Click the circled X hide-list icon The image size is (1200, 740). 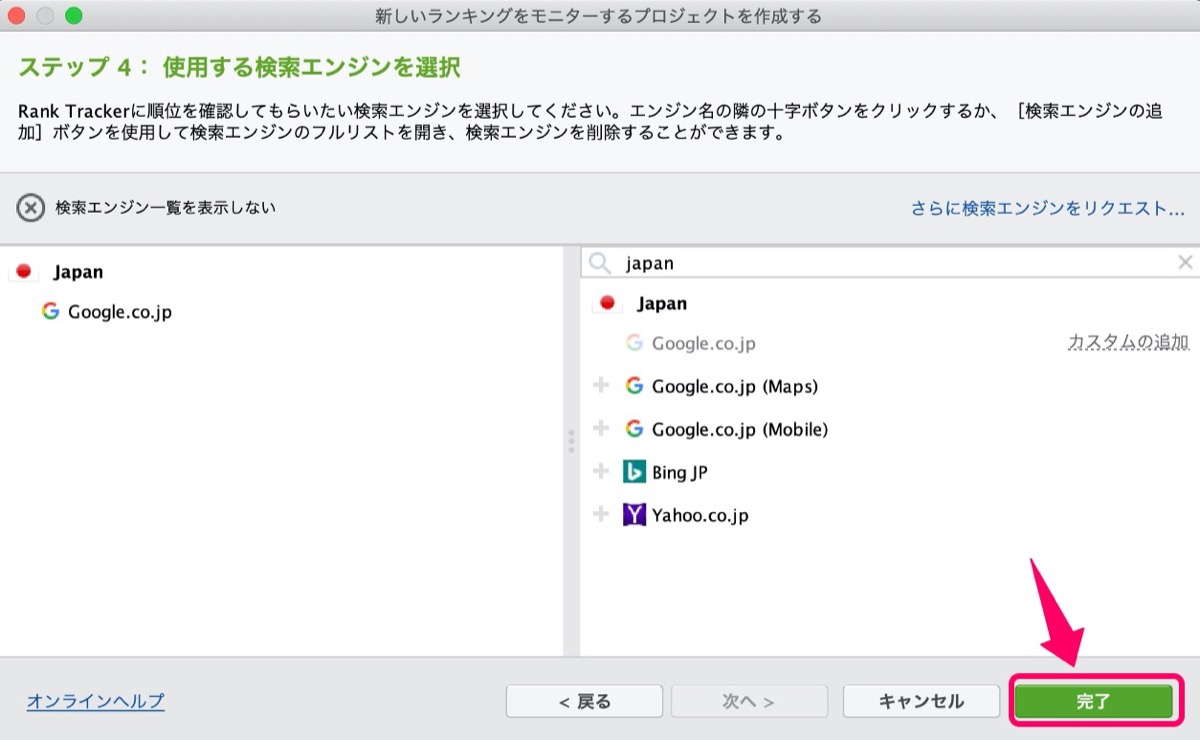click(x=31, y=208)
